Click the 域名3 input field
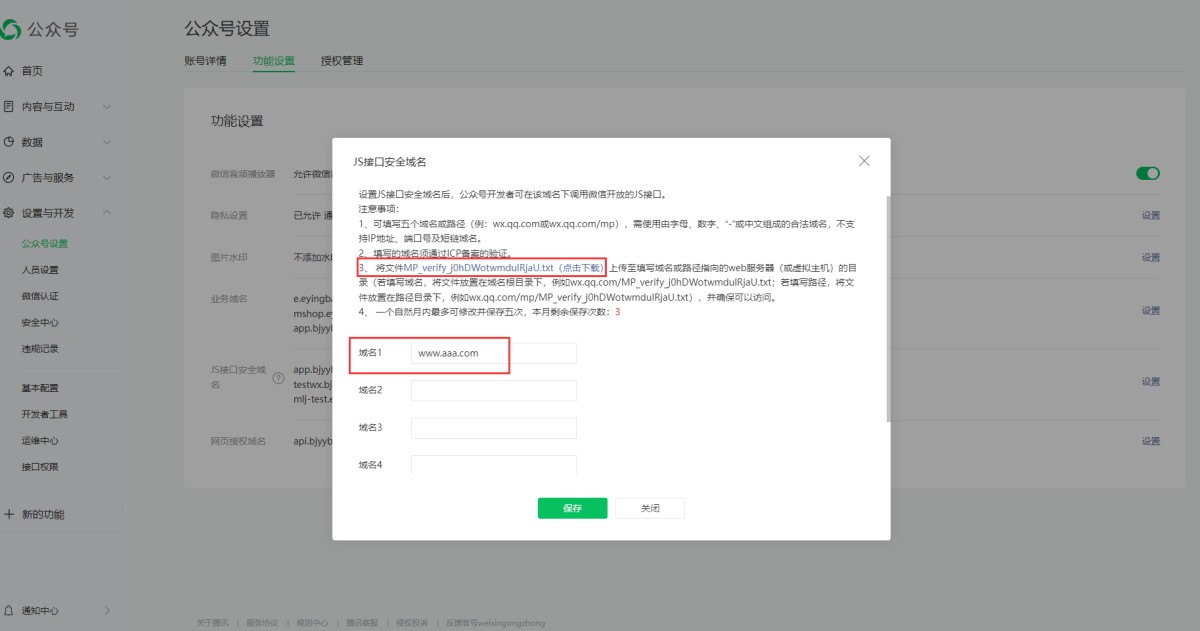The image size is (1200, 631). click(x=494, y=428)
